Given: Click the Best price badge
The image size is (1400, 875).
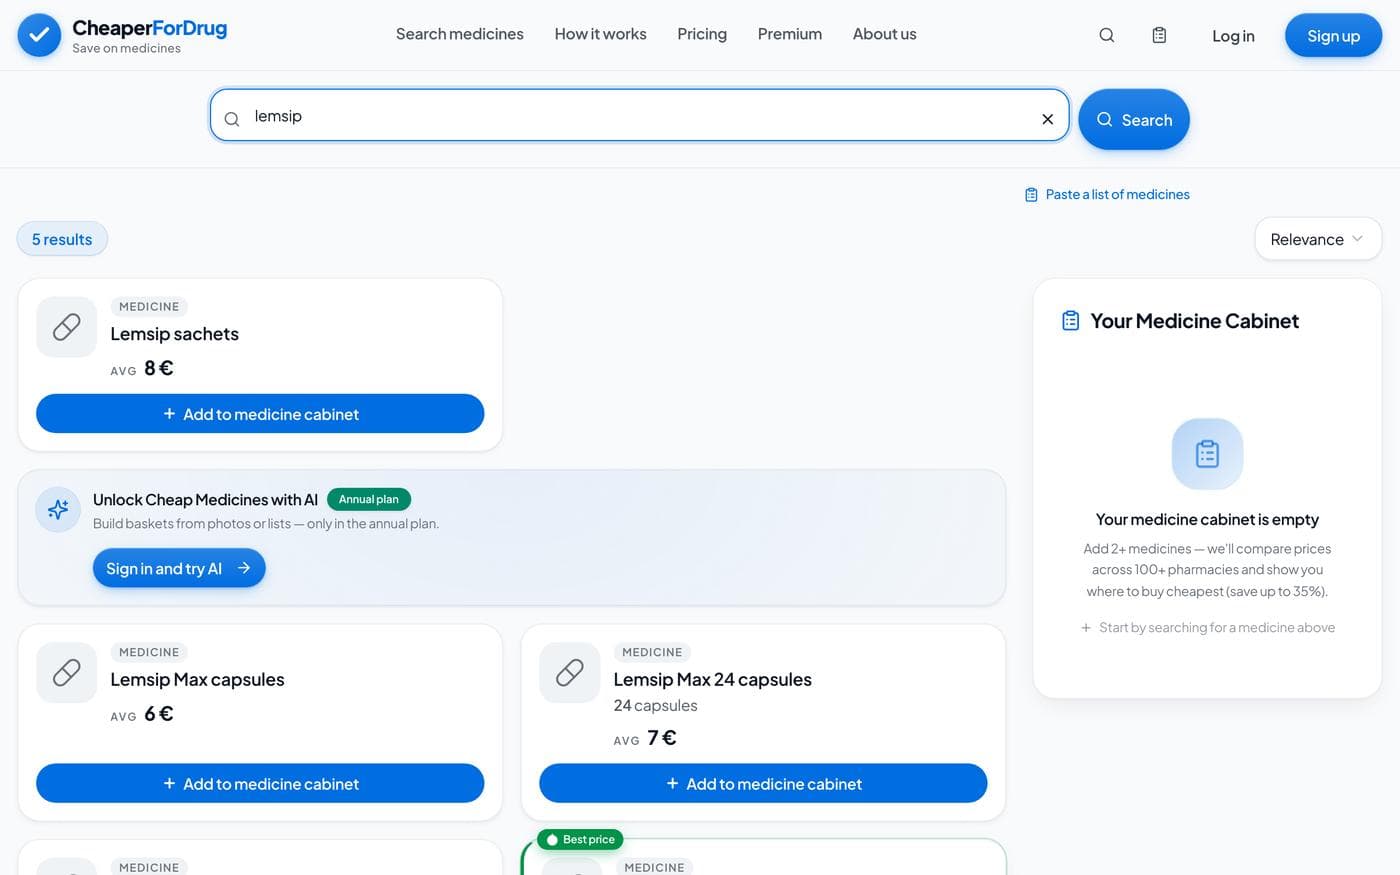Looking at the screenshot, I should click(x=580, y=840).
